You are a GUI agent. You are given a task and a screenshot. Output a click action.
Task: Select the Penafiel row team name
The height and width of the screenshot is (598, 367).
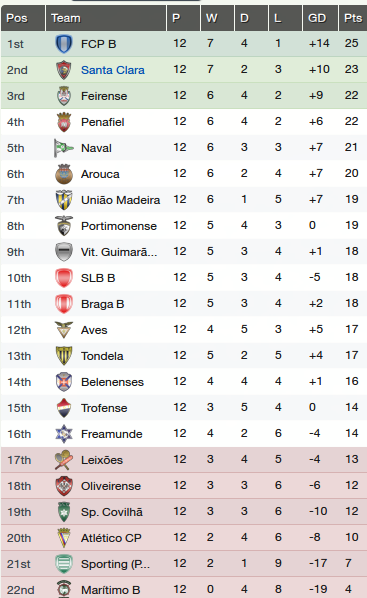(103, 122)
